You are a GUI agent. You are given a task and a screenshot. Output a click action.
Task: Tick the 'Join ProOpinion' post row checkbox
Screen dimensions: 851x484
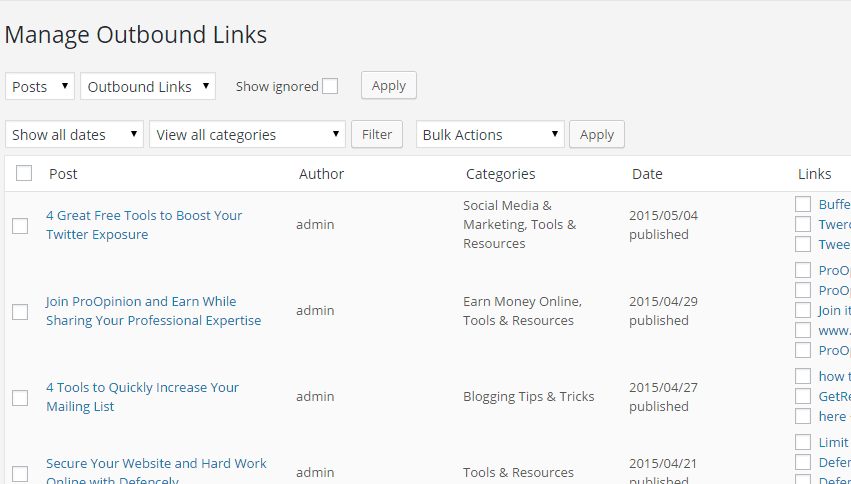pyautogui.click(x=20, y=312)
